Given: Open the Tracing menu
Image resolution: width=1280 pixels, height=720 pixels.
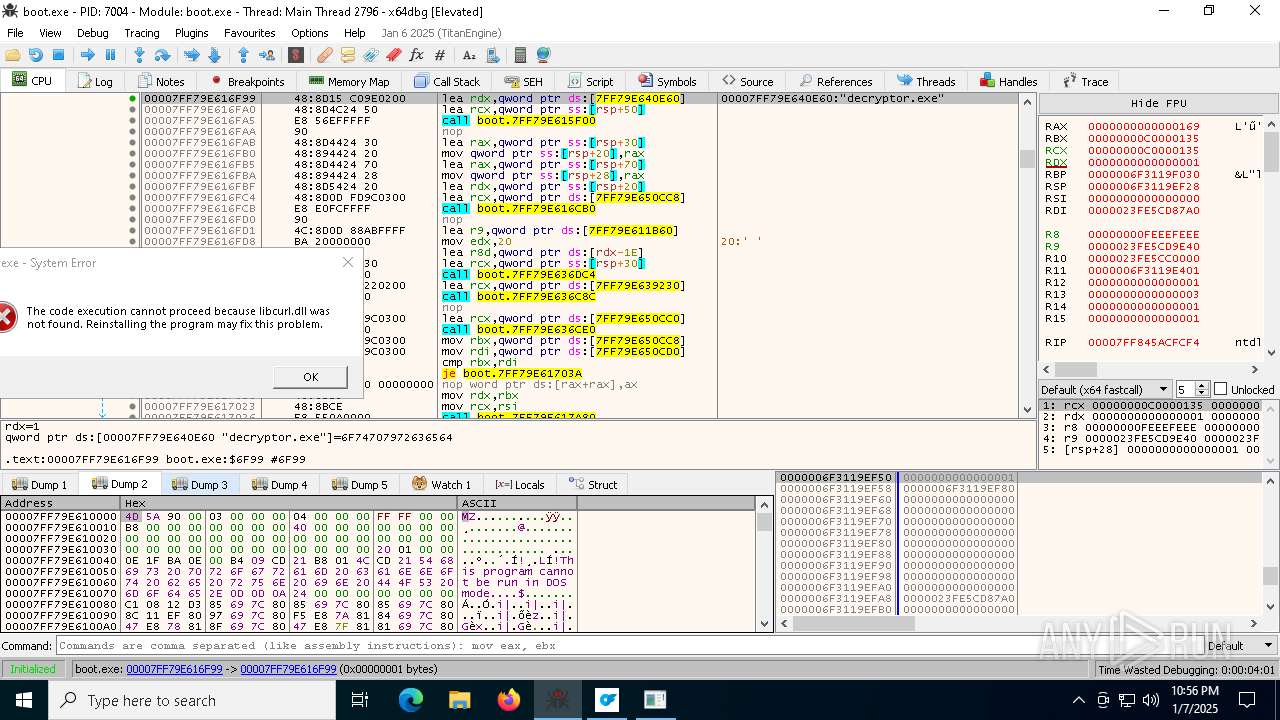Looking at the screenshot, I should coord(142,33).
